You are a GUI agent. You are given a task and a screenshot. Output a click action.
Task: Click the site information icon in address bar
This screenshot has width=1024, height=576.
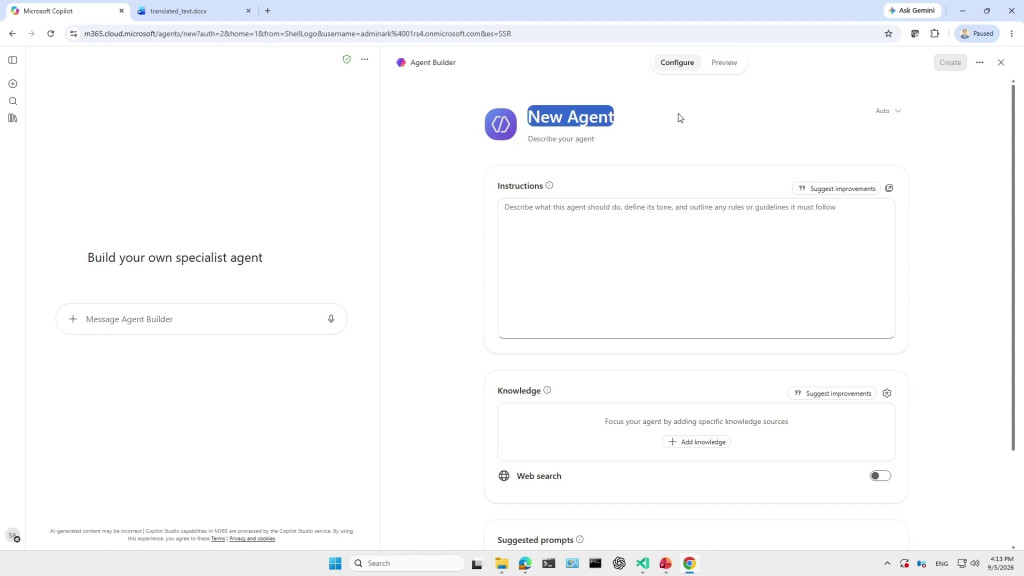tap(73, 34)
